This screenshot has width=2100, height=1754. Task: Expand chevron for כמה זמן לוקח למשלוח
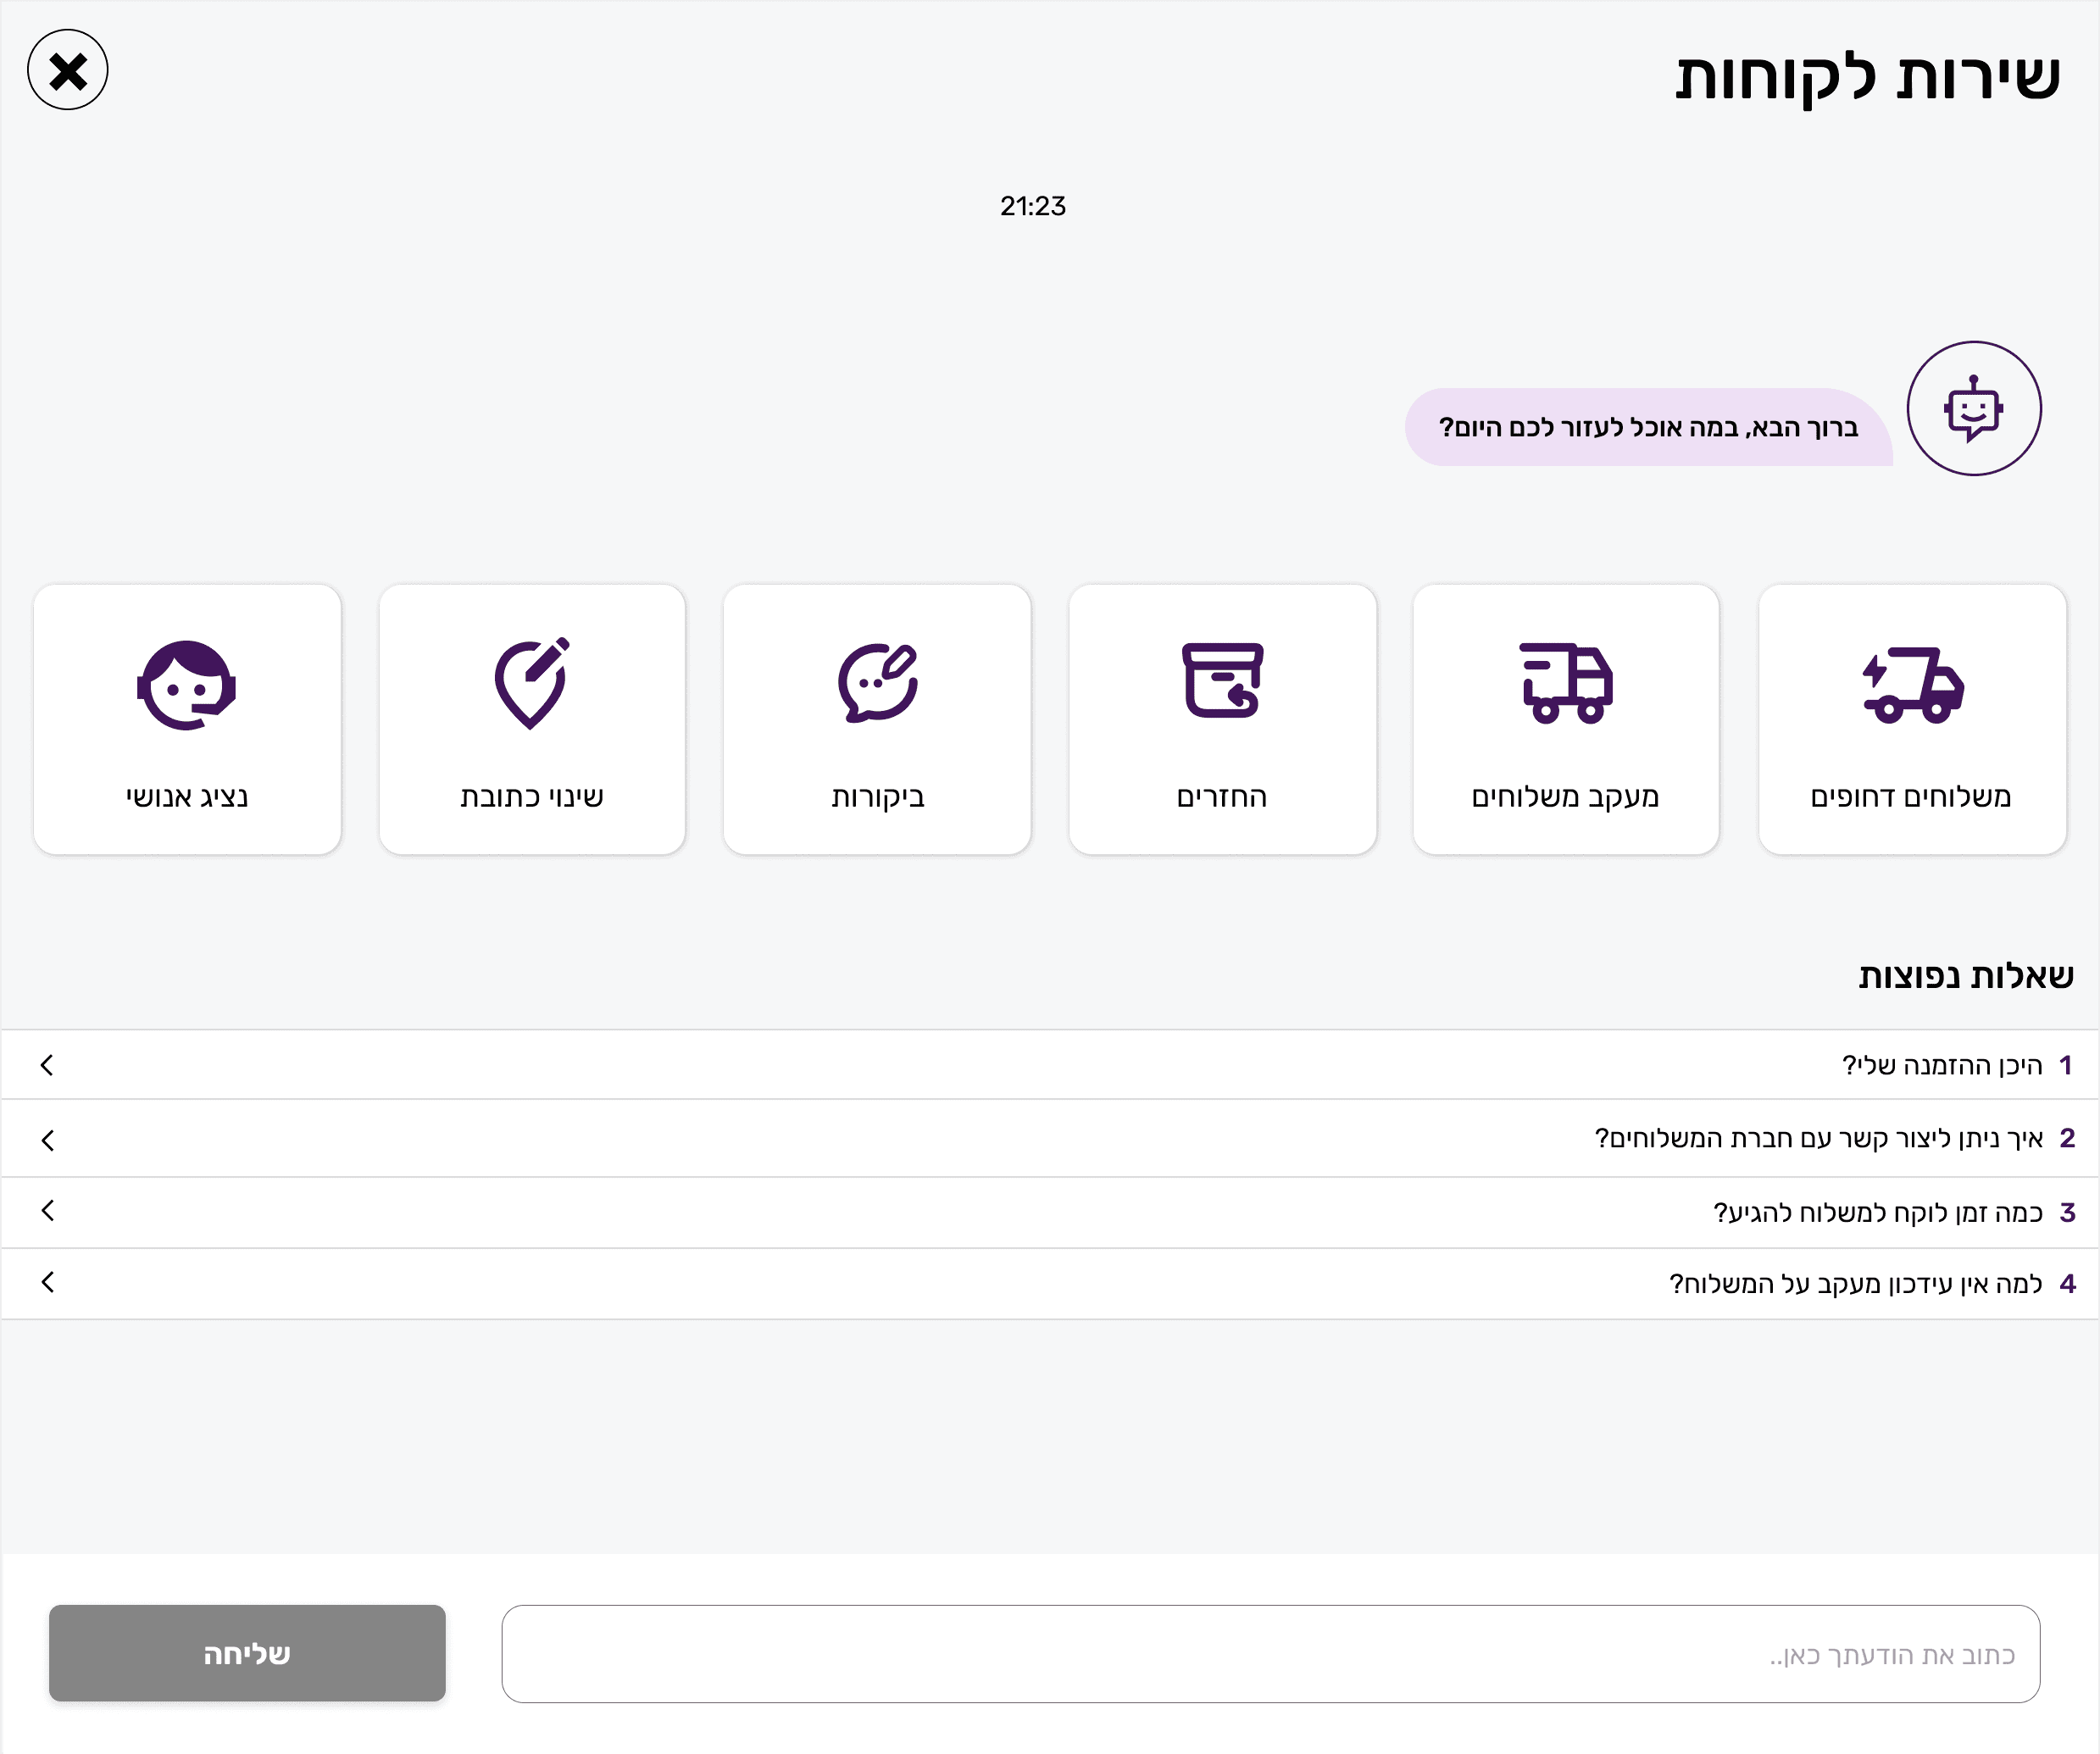click(47, 1211)
